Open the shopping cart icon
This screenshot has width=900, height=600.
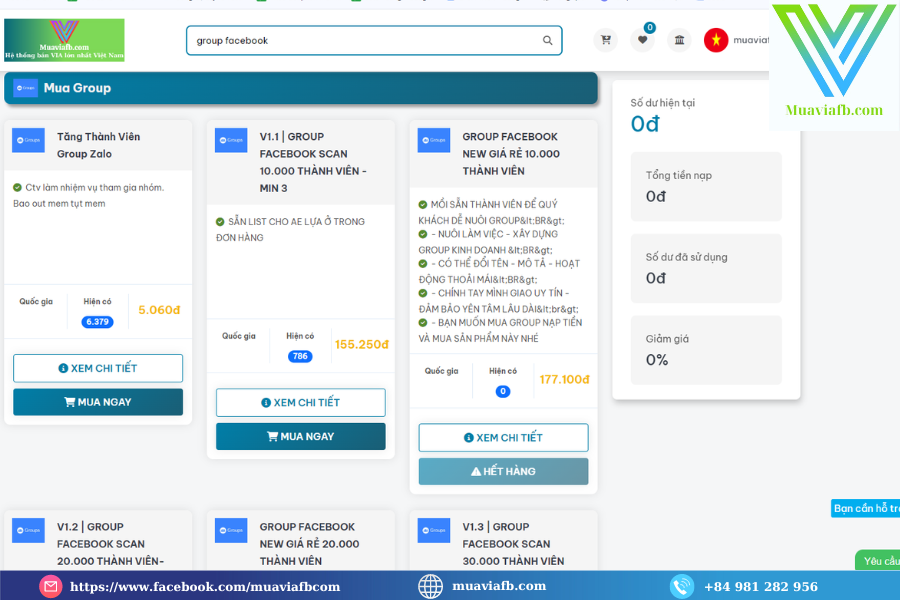click(x=606, y=40)
